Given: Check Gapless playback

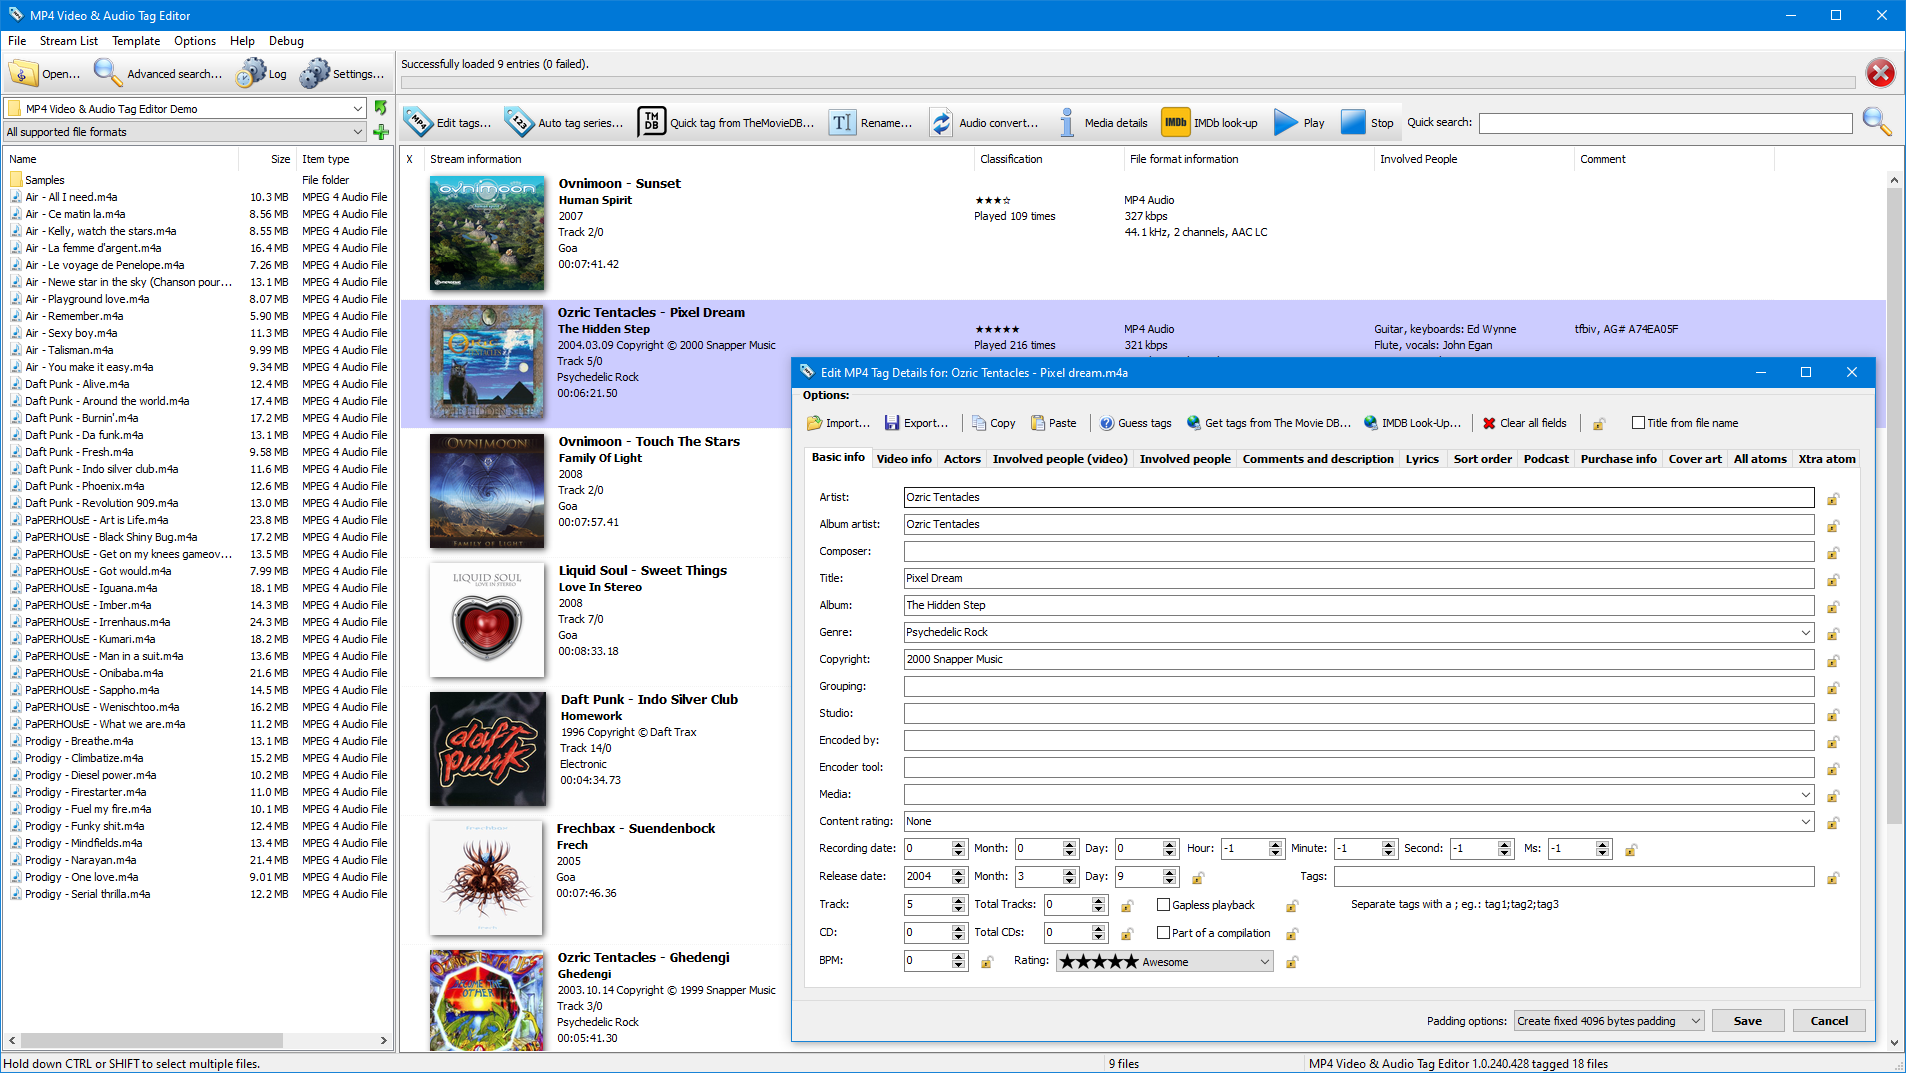Looking at the screenshot, I should coord(1163,905).
